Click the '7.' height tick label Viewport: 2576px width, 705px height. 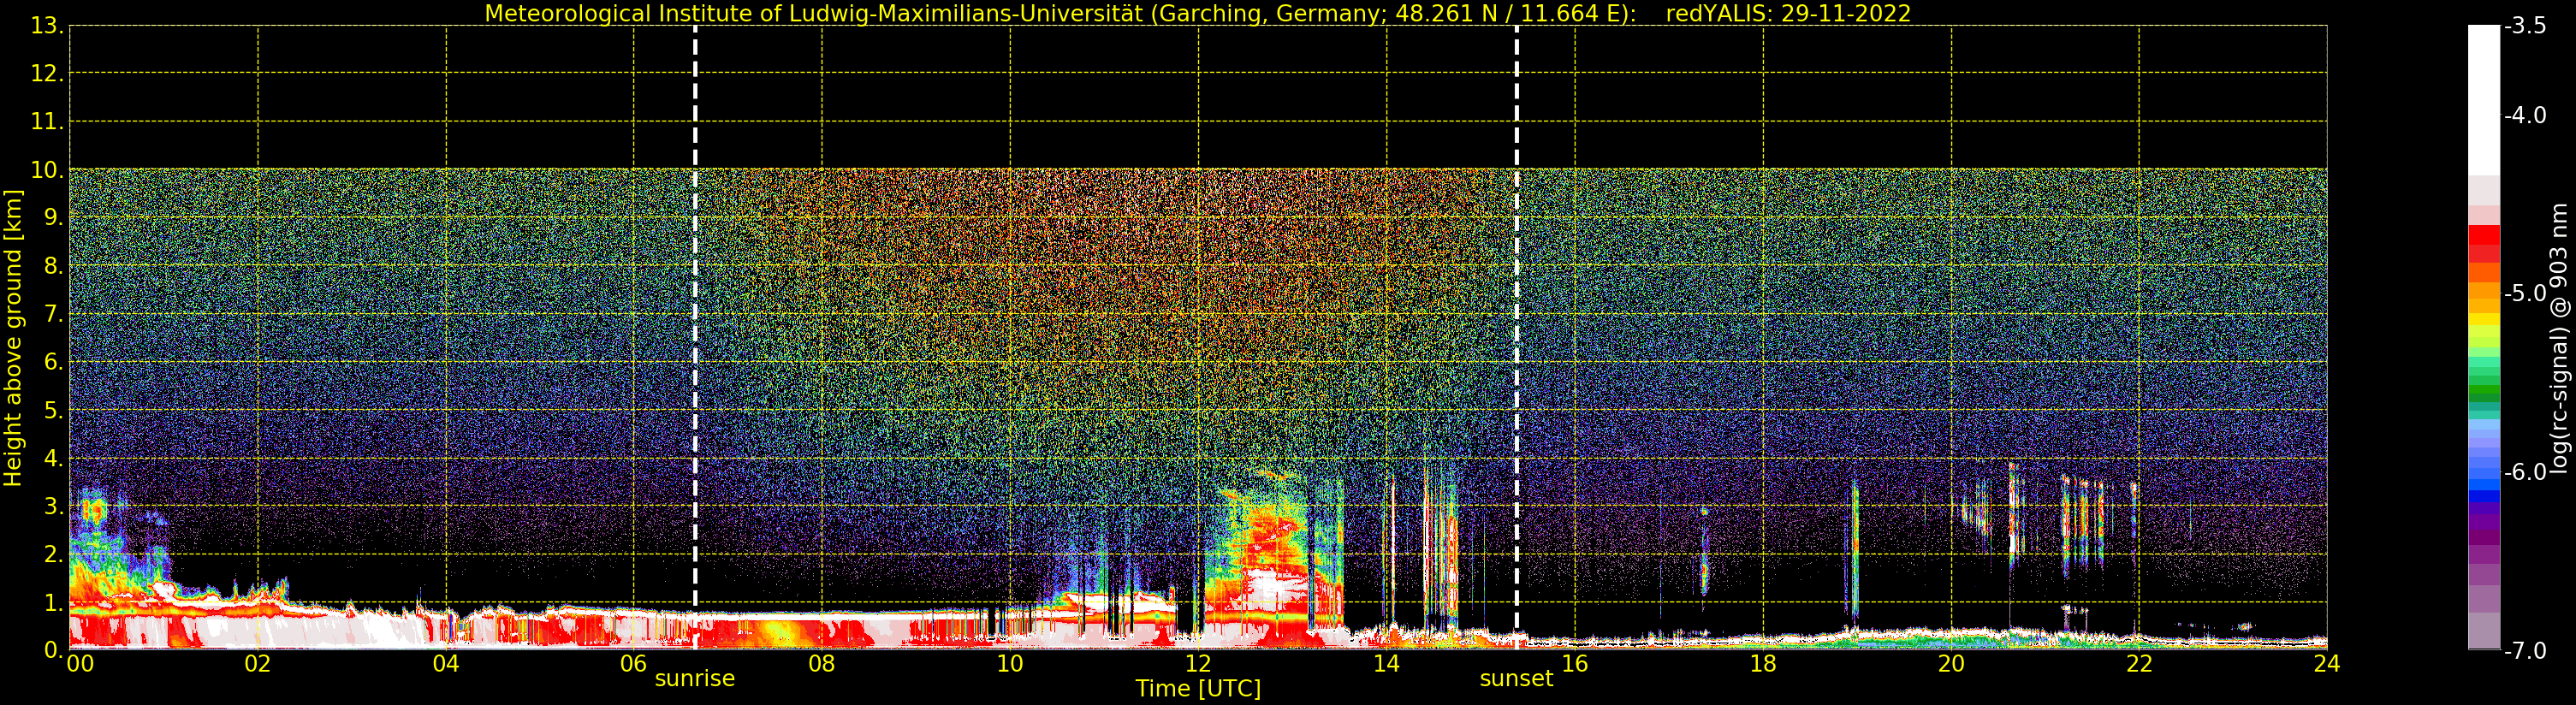(x=54, y=314)
